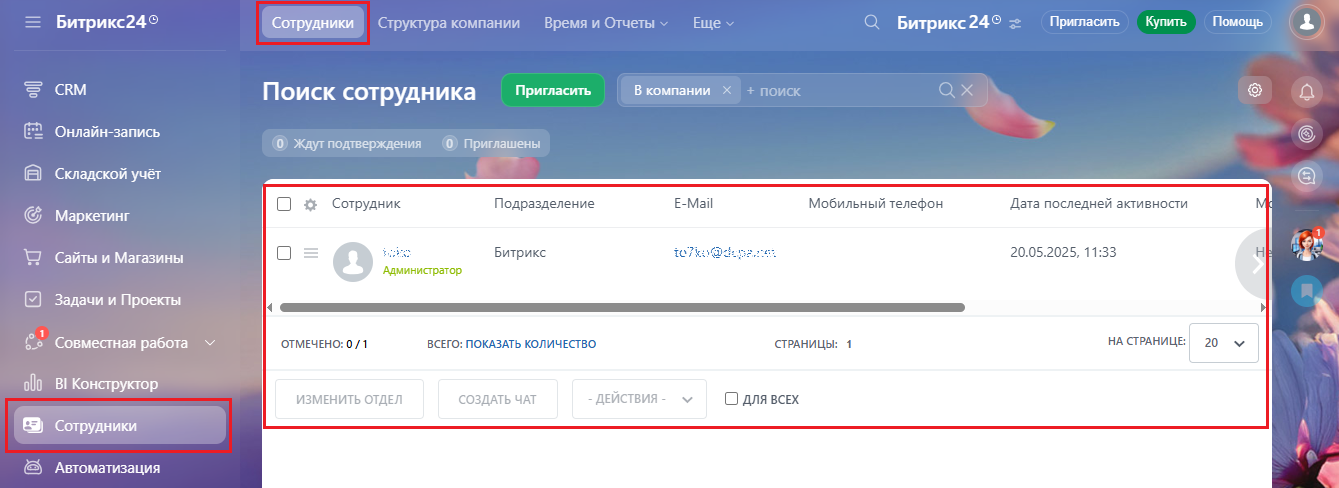Open the assistant avatar with the badge

click(1306, 243)
